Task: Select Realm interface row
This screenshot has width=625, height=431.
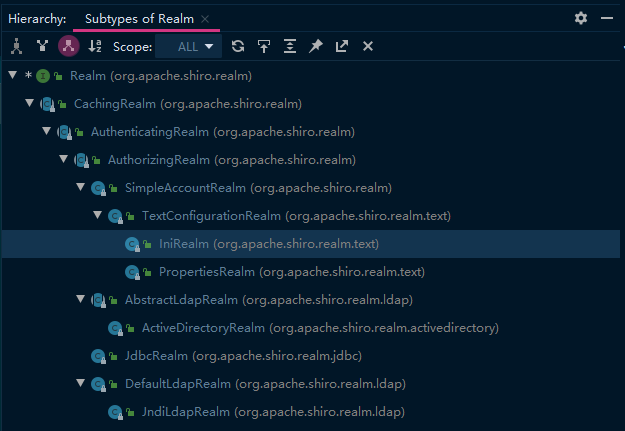Action: [311, 76]
